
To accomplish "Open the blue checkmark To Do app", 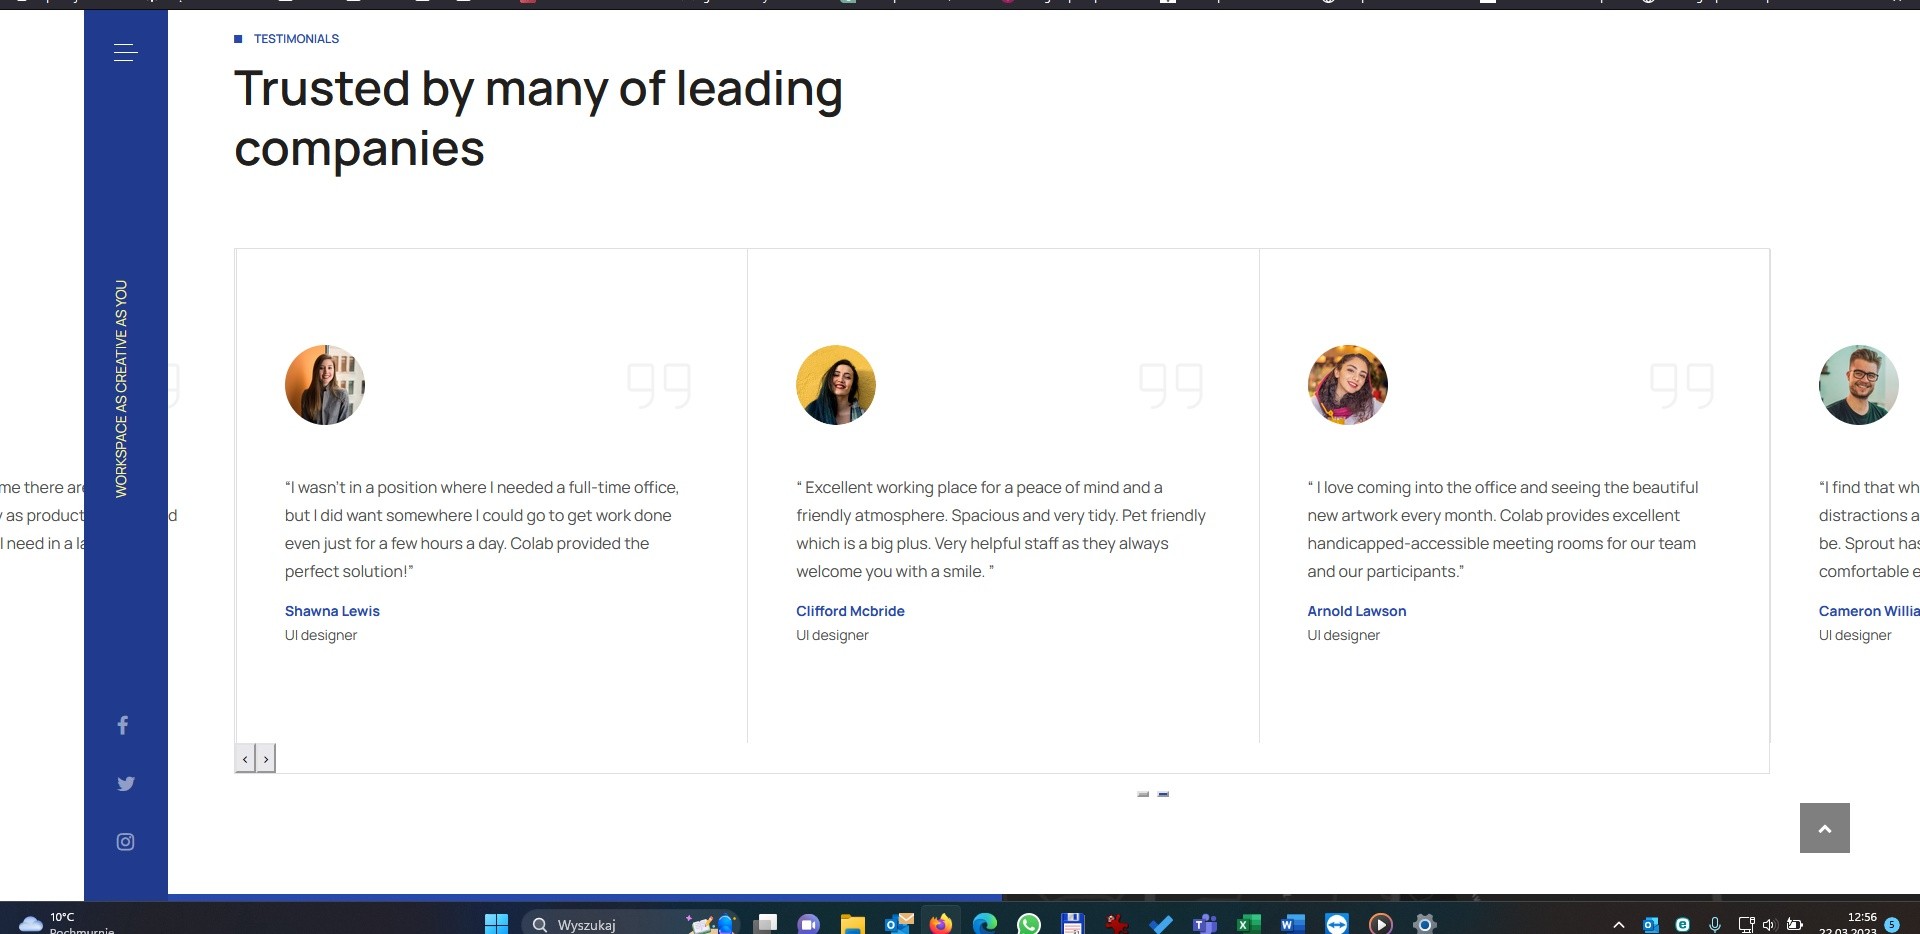I will (1161, 924).
